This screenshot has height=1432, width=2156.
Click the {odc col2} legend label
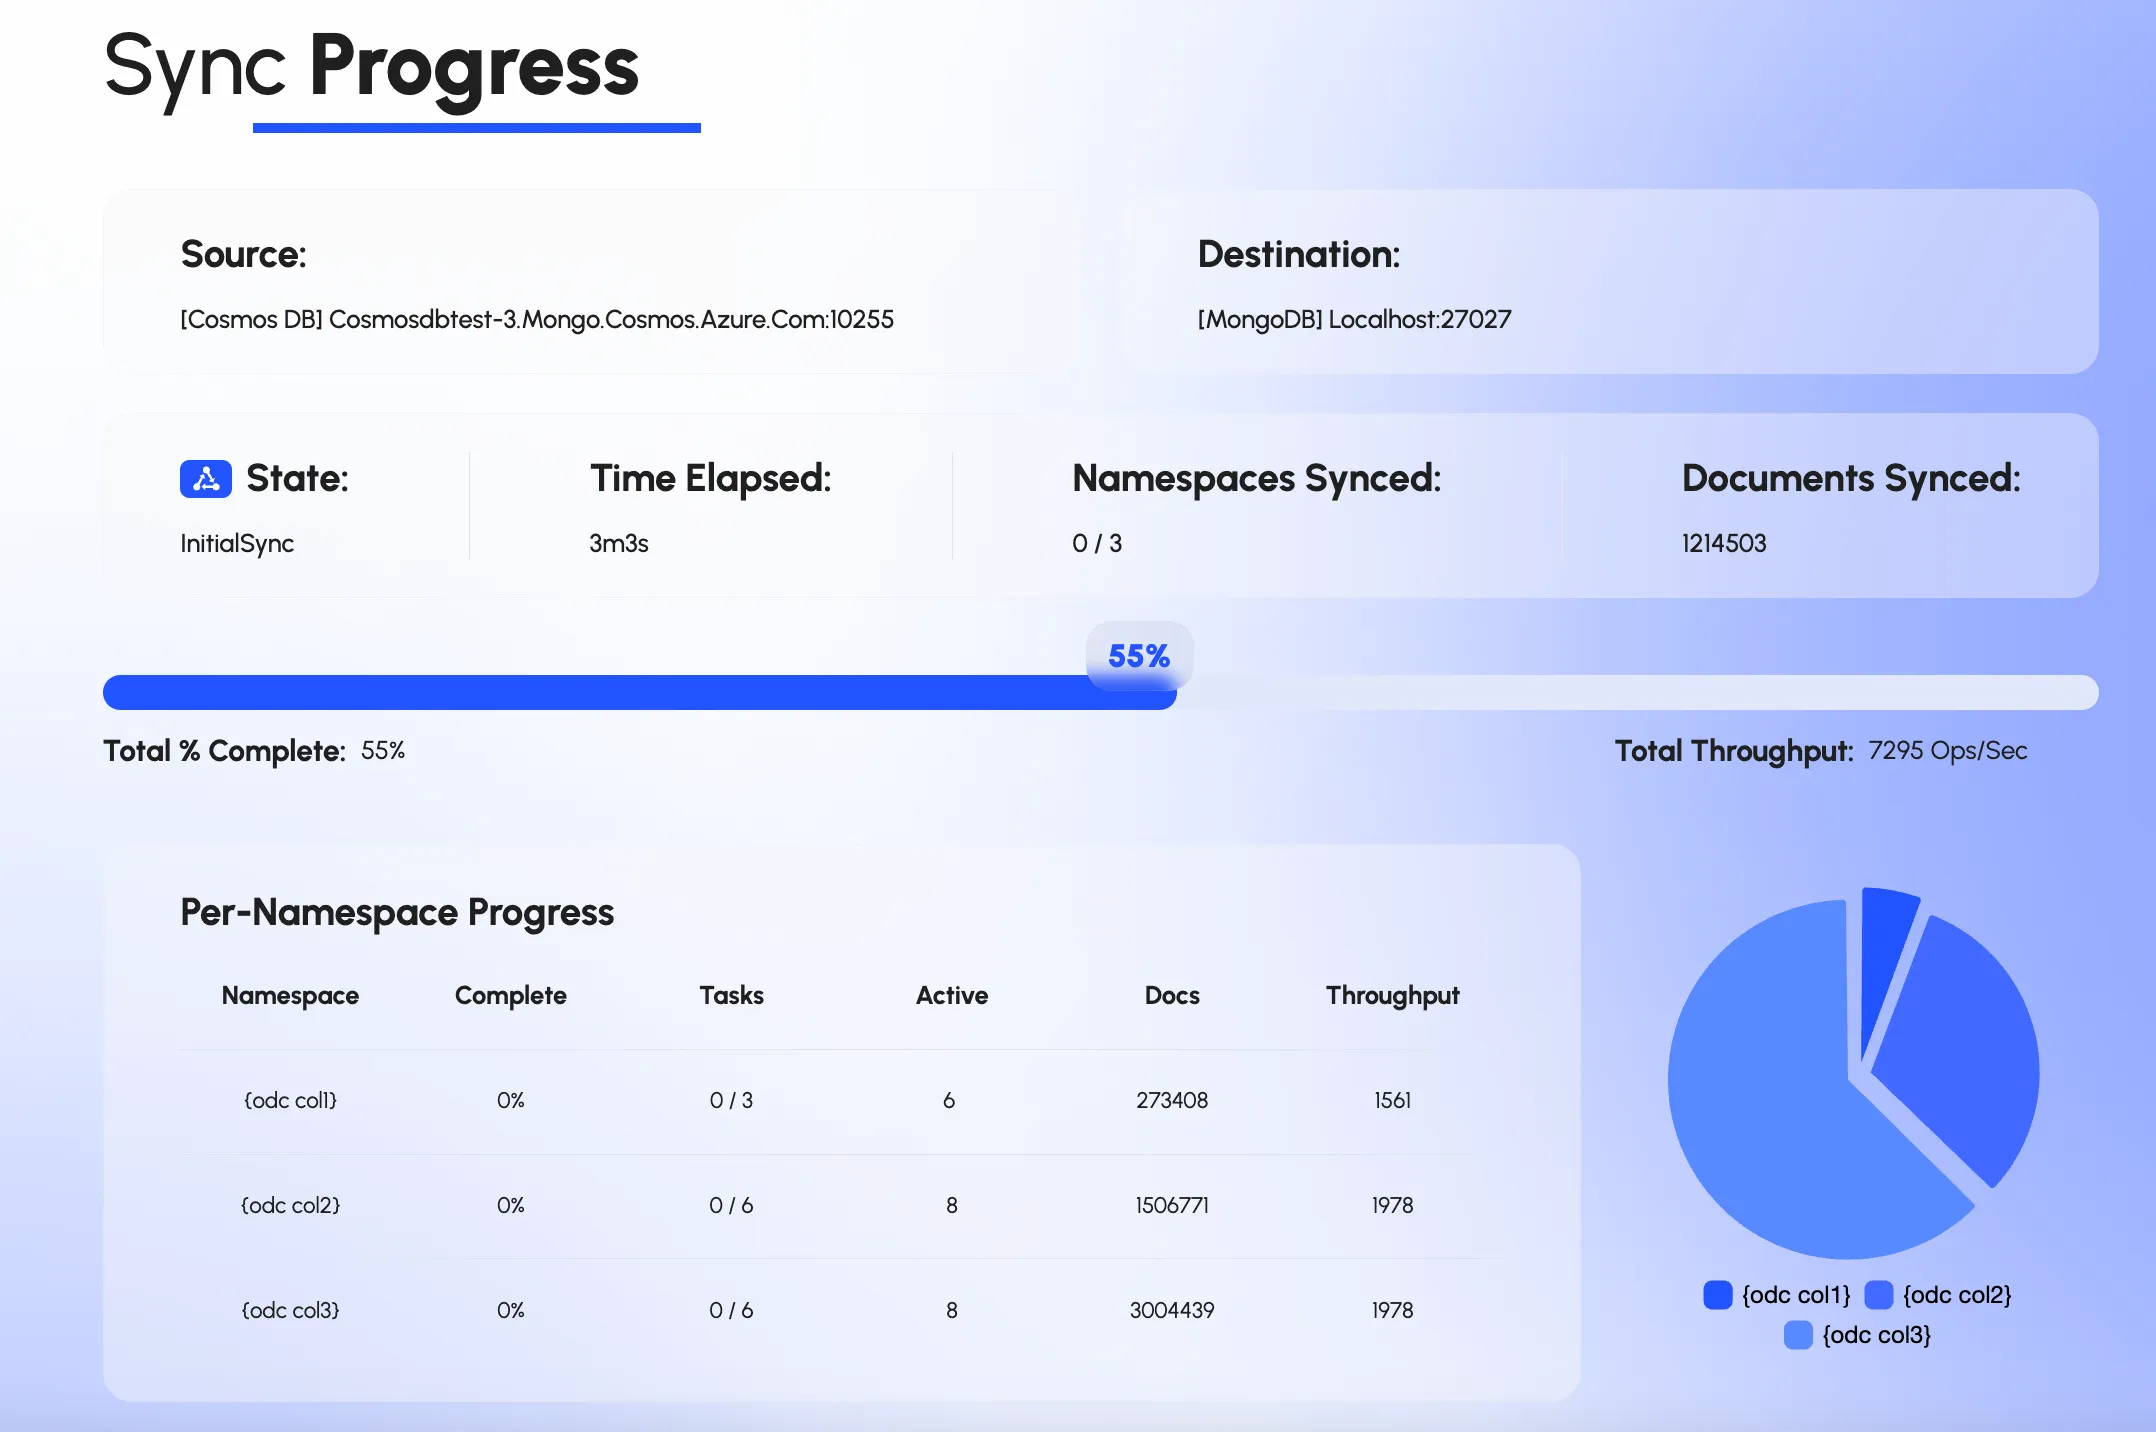tap(1957, 1295)
